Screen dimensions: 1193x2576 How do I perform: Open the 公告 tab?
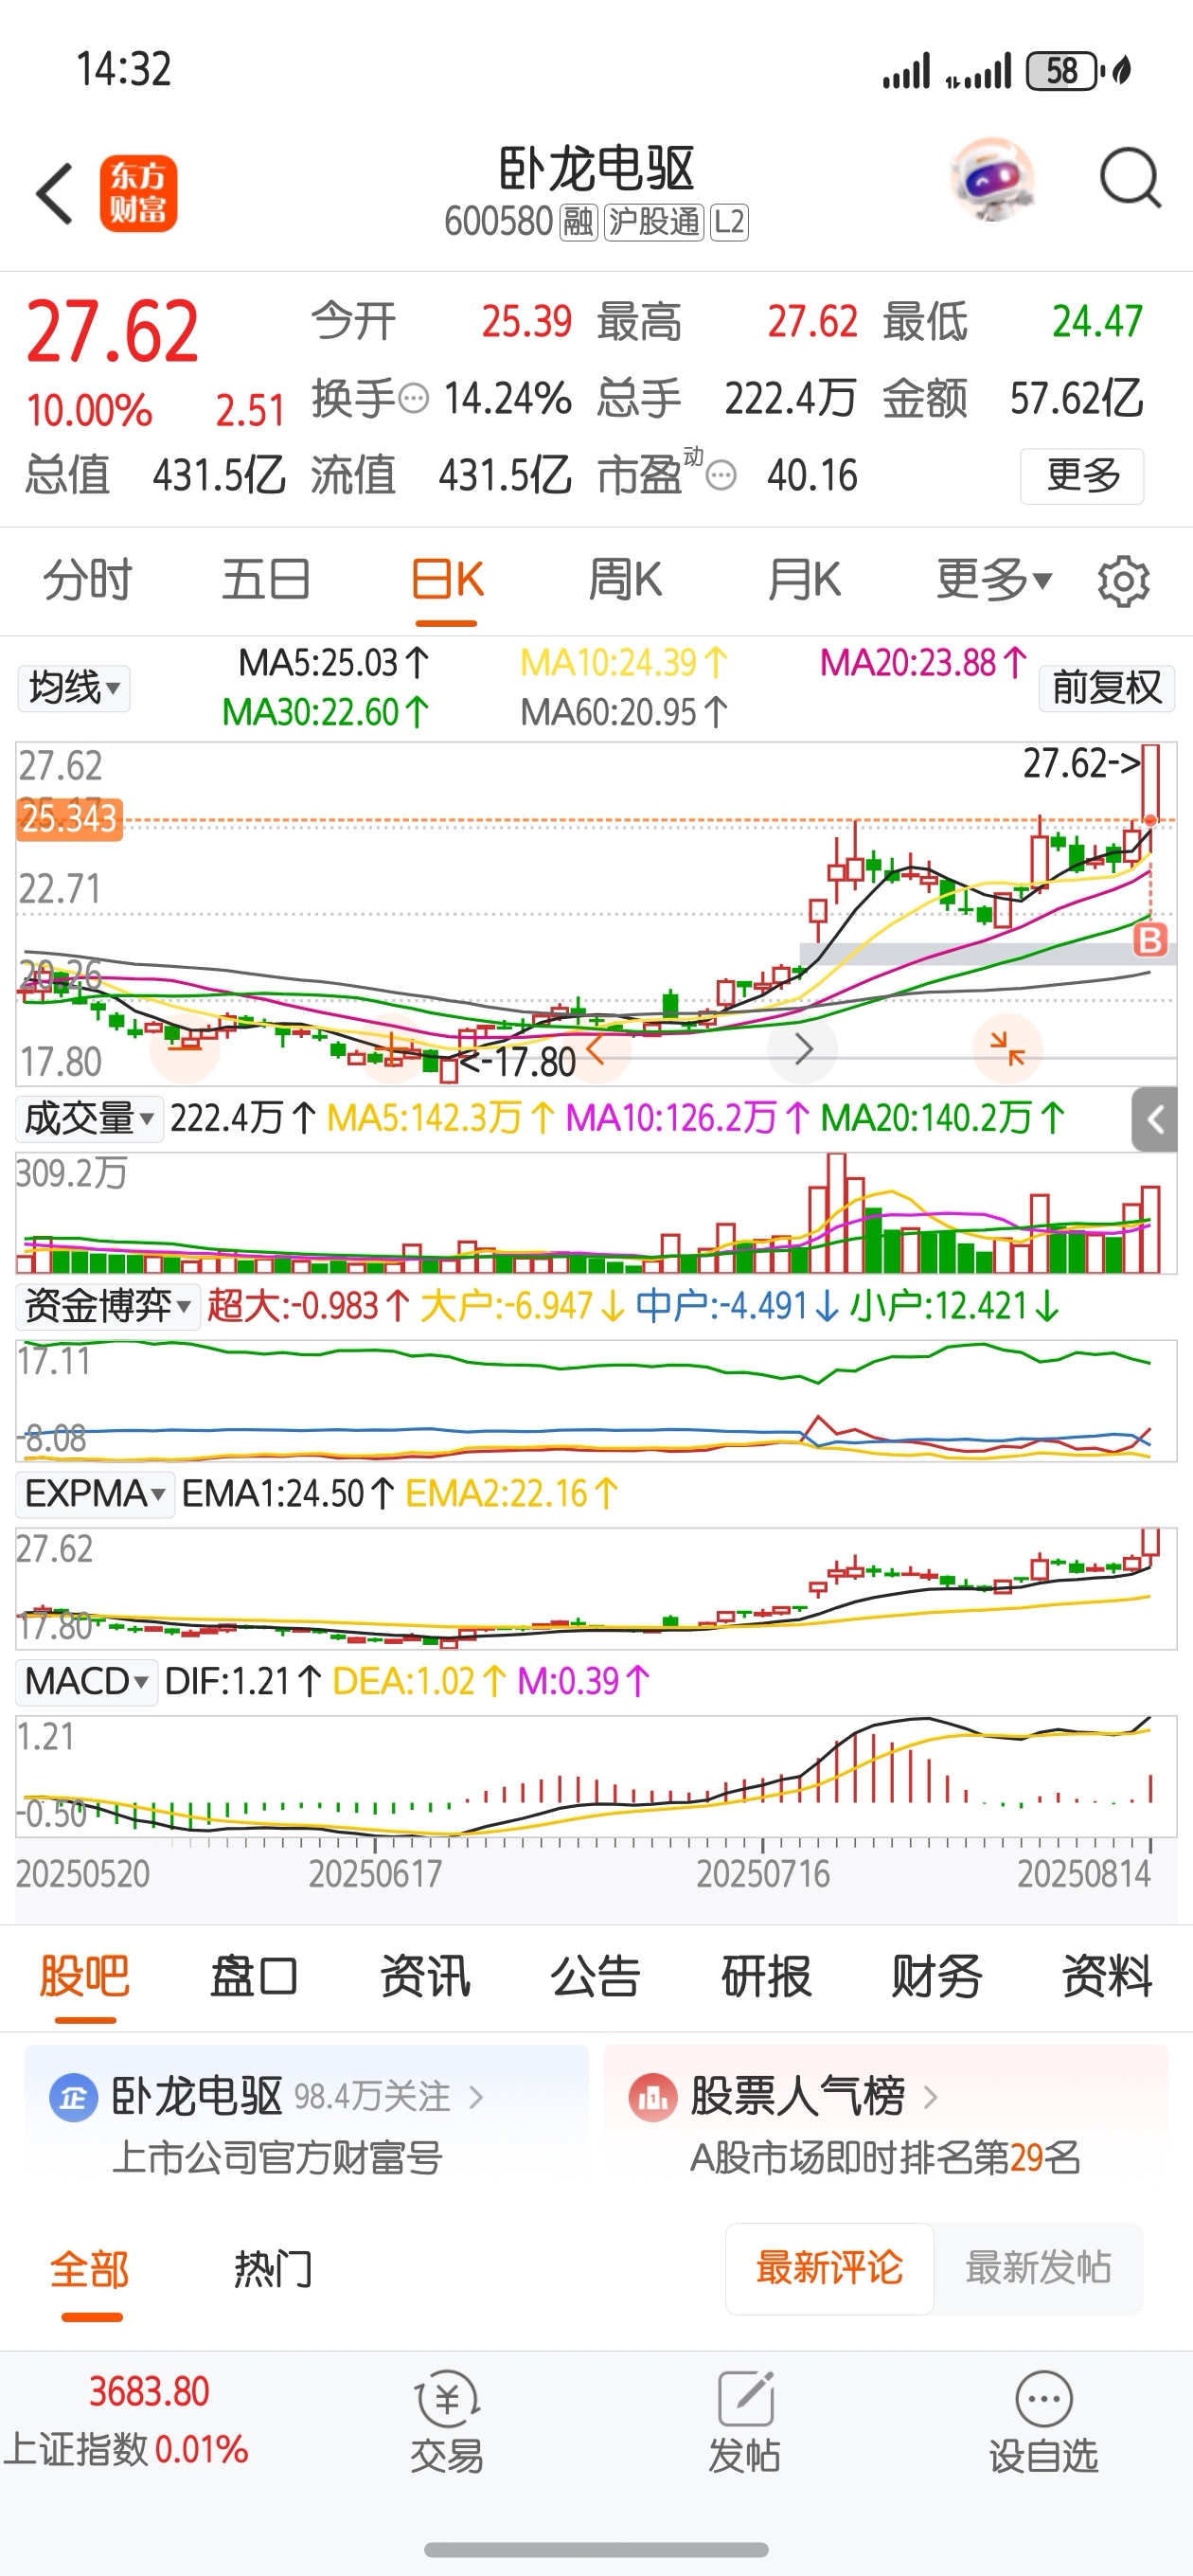click(x=595, y=1977)
